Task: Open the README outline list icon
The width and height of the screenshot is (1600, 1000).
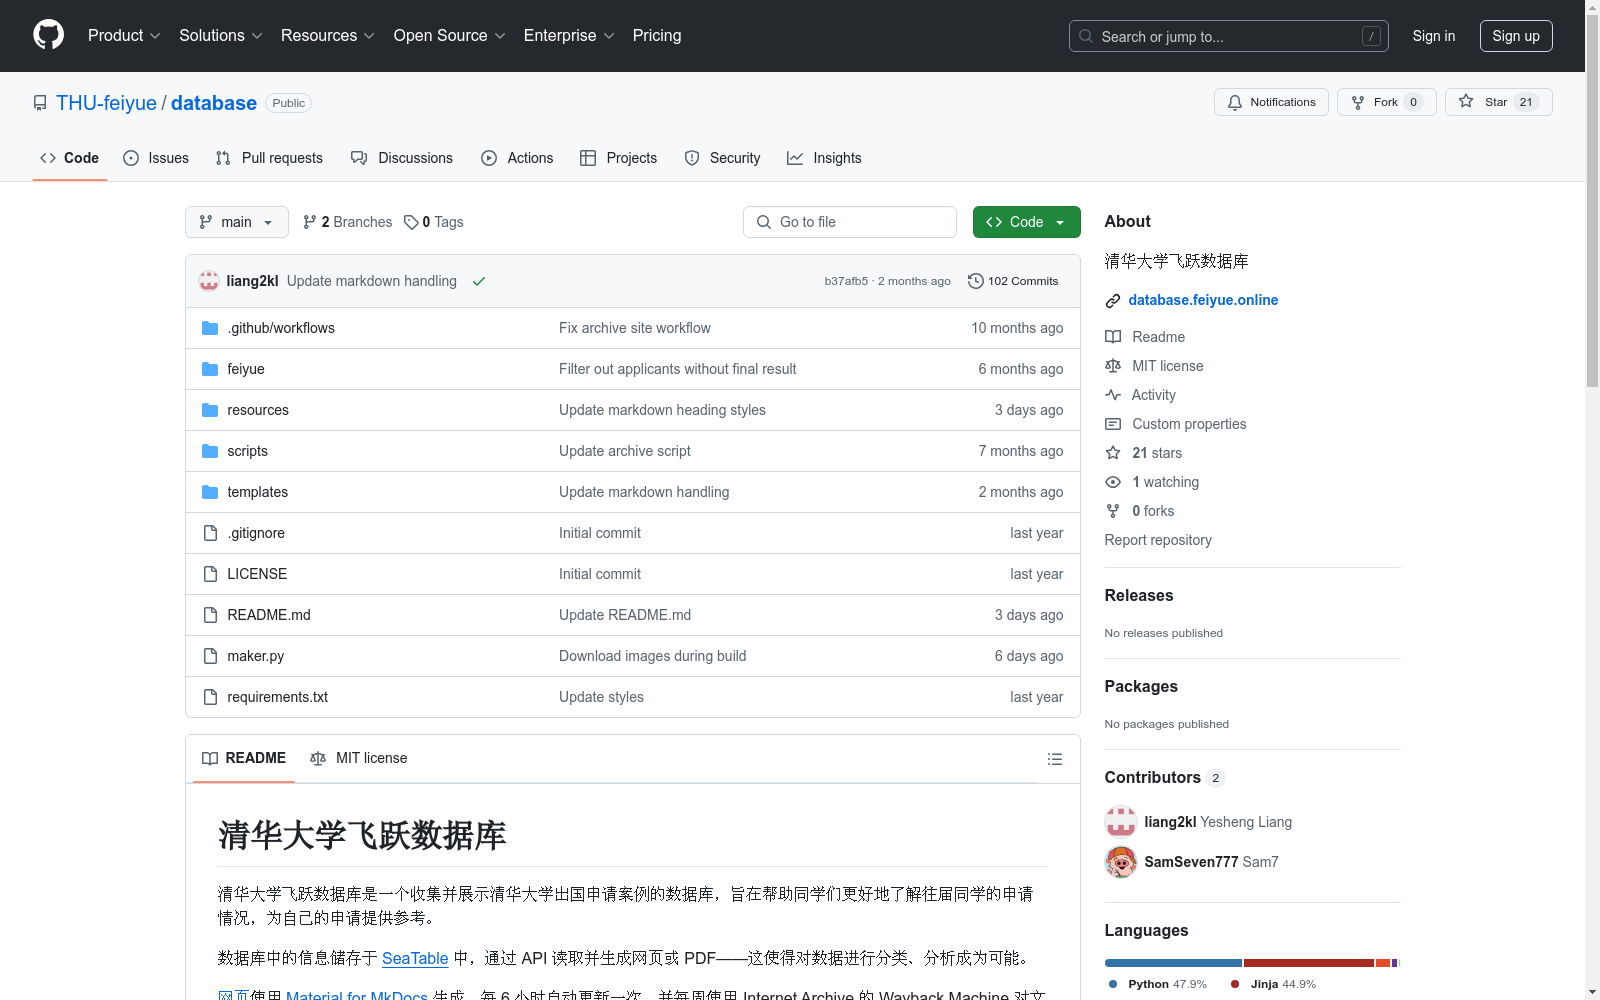Action: coord(1054,759)
